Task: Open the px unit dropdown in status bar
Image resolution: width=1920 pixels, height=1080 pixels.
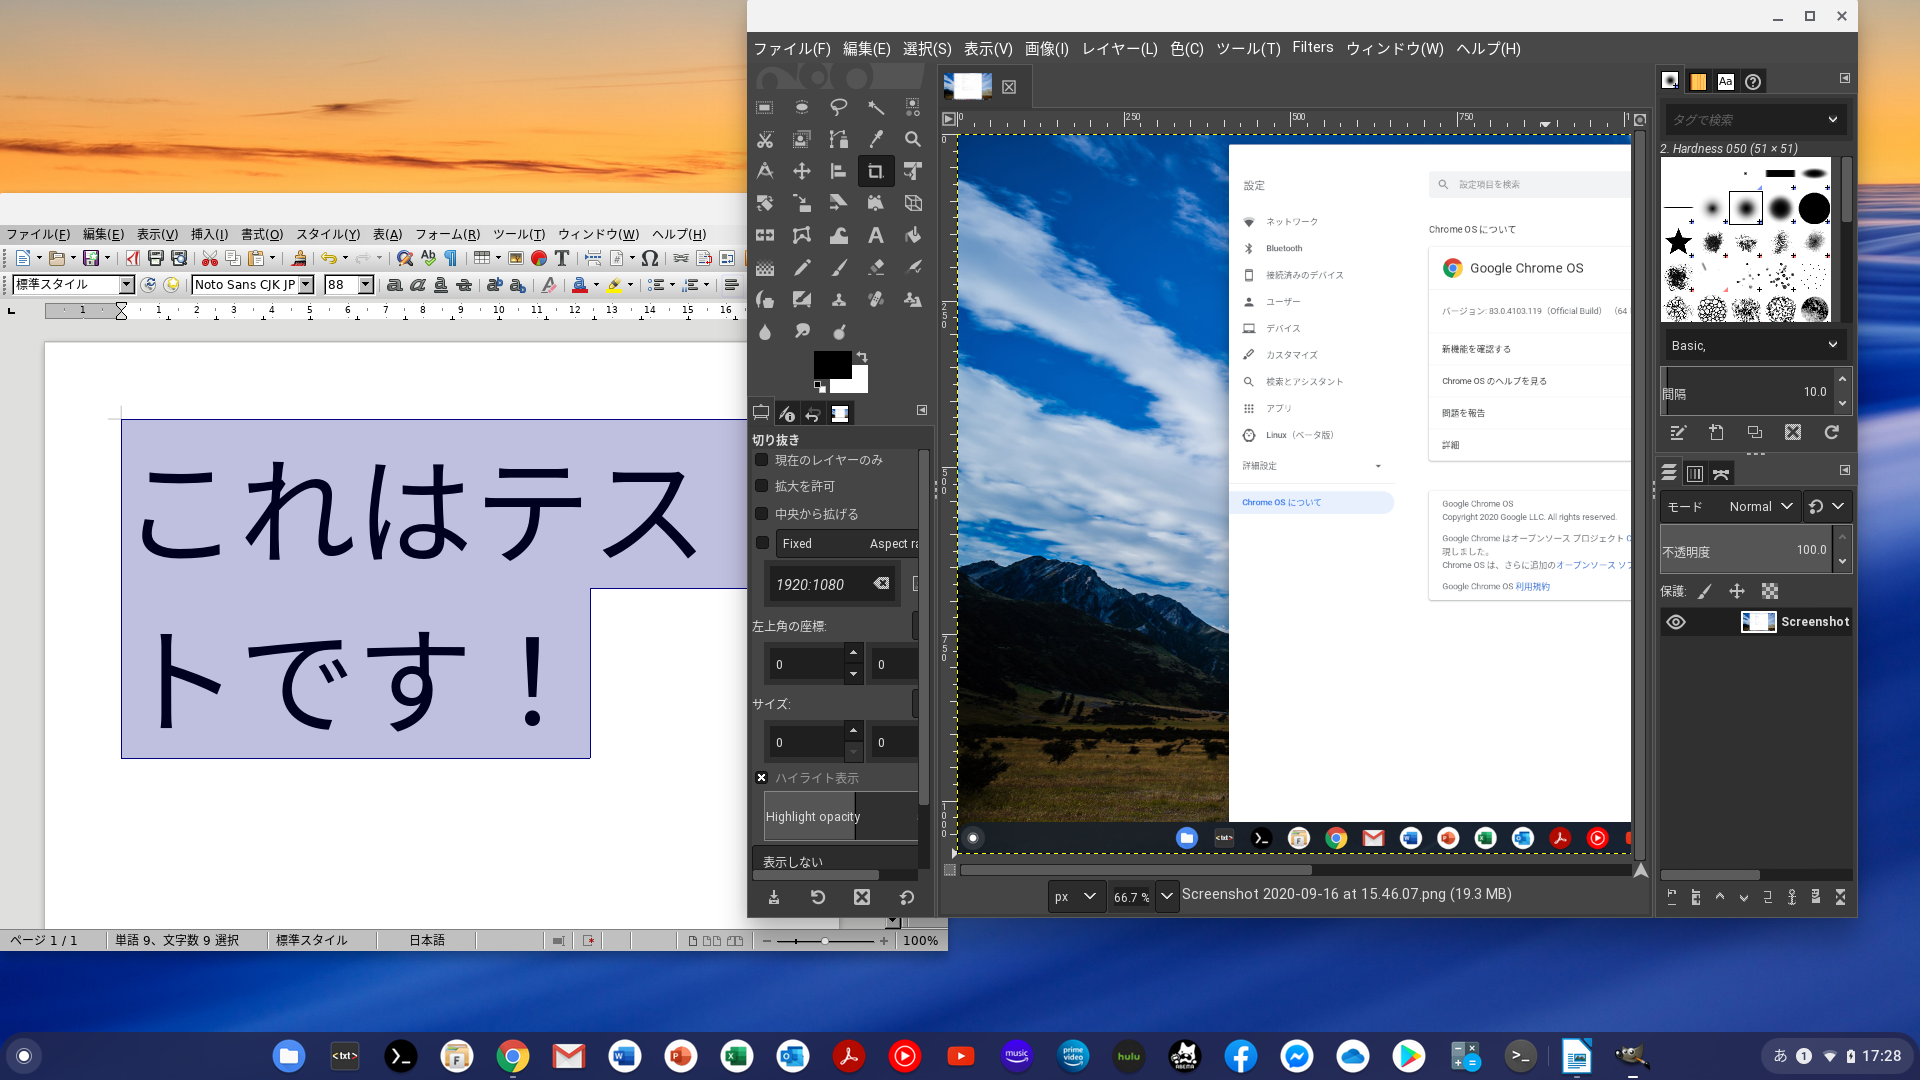Action: [x=1076, y=897]
